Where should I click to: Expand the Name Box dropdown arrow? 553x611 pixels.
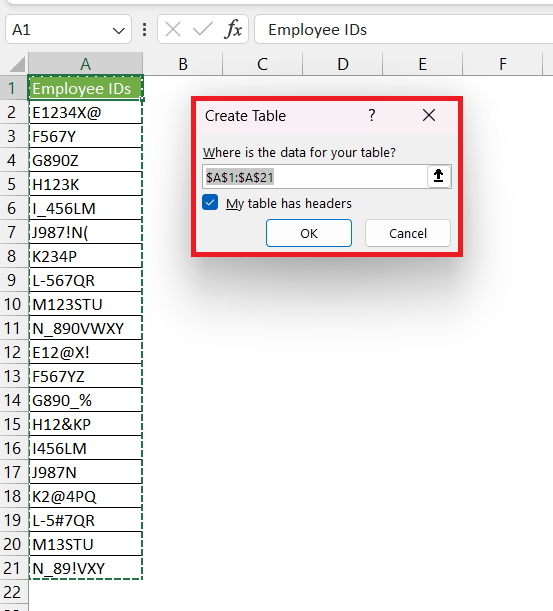(x=118, y=30)
